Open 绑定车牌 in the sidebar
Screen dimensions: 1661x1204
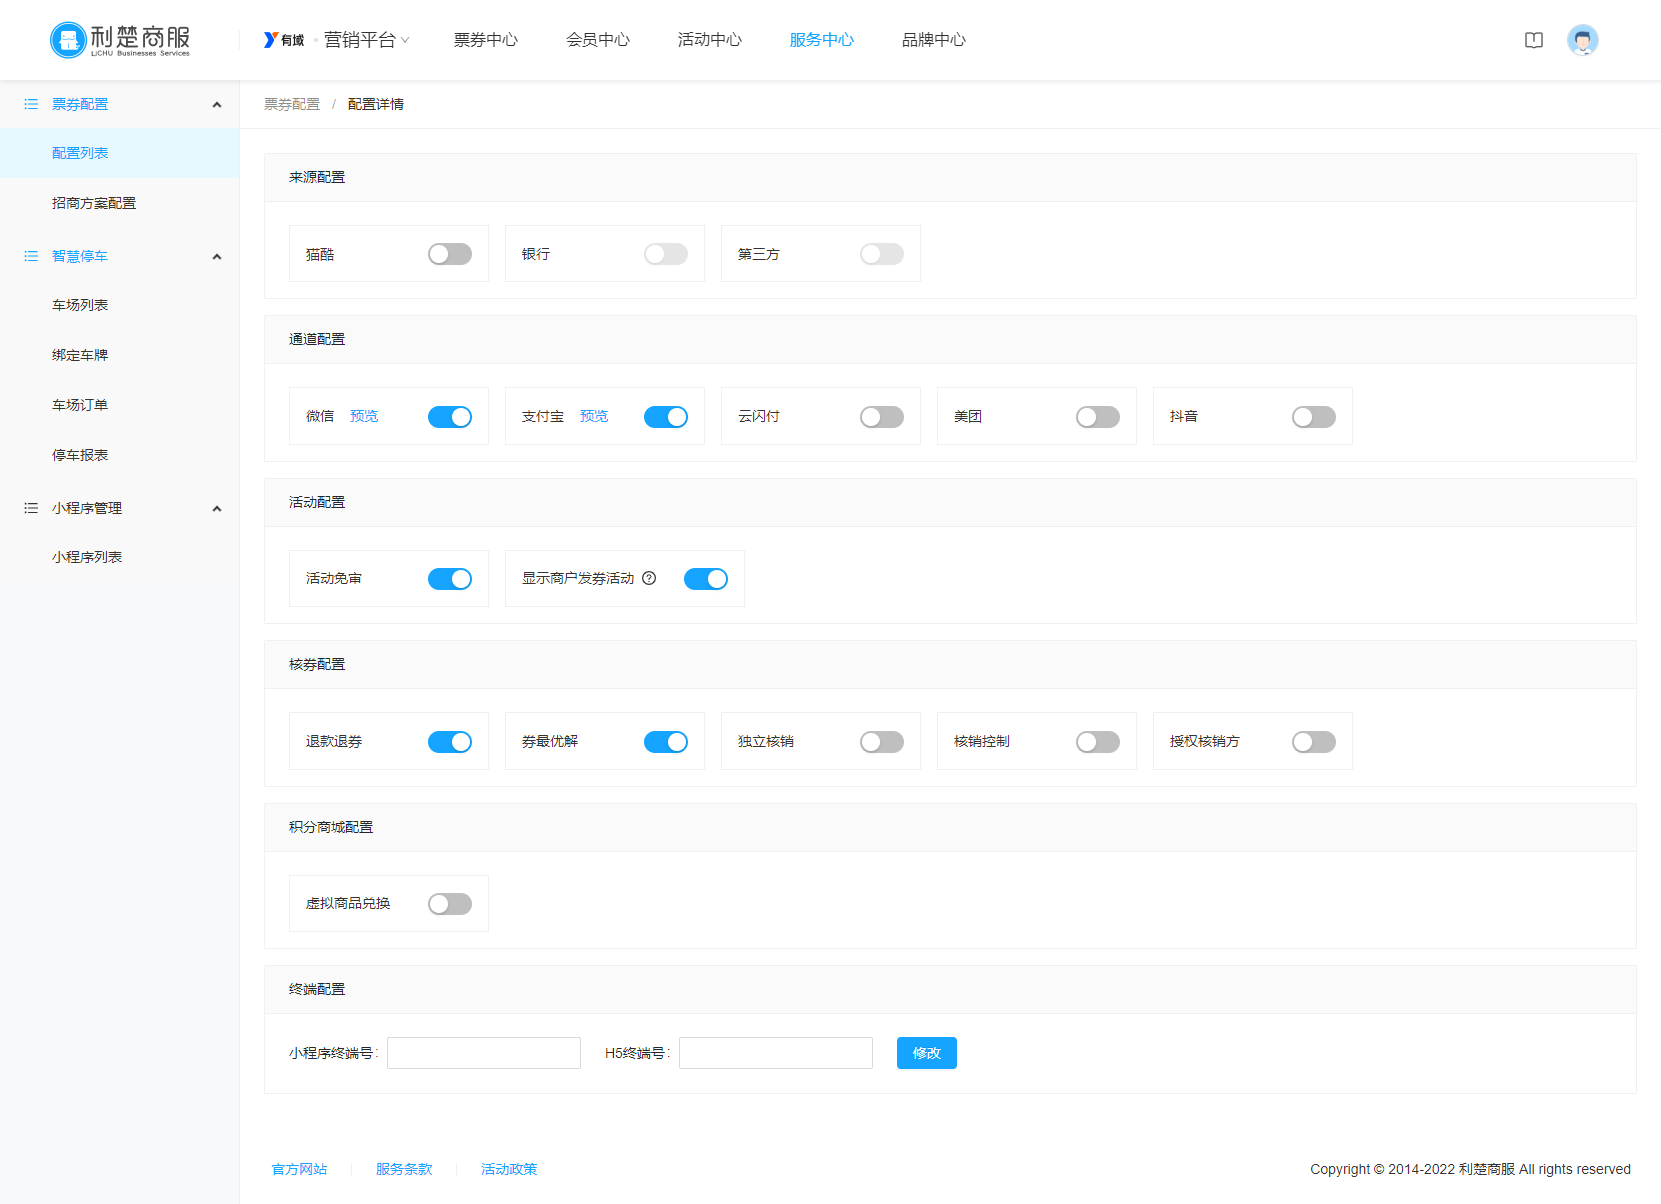(x=120, y=355)
